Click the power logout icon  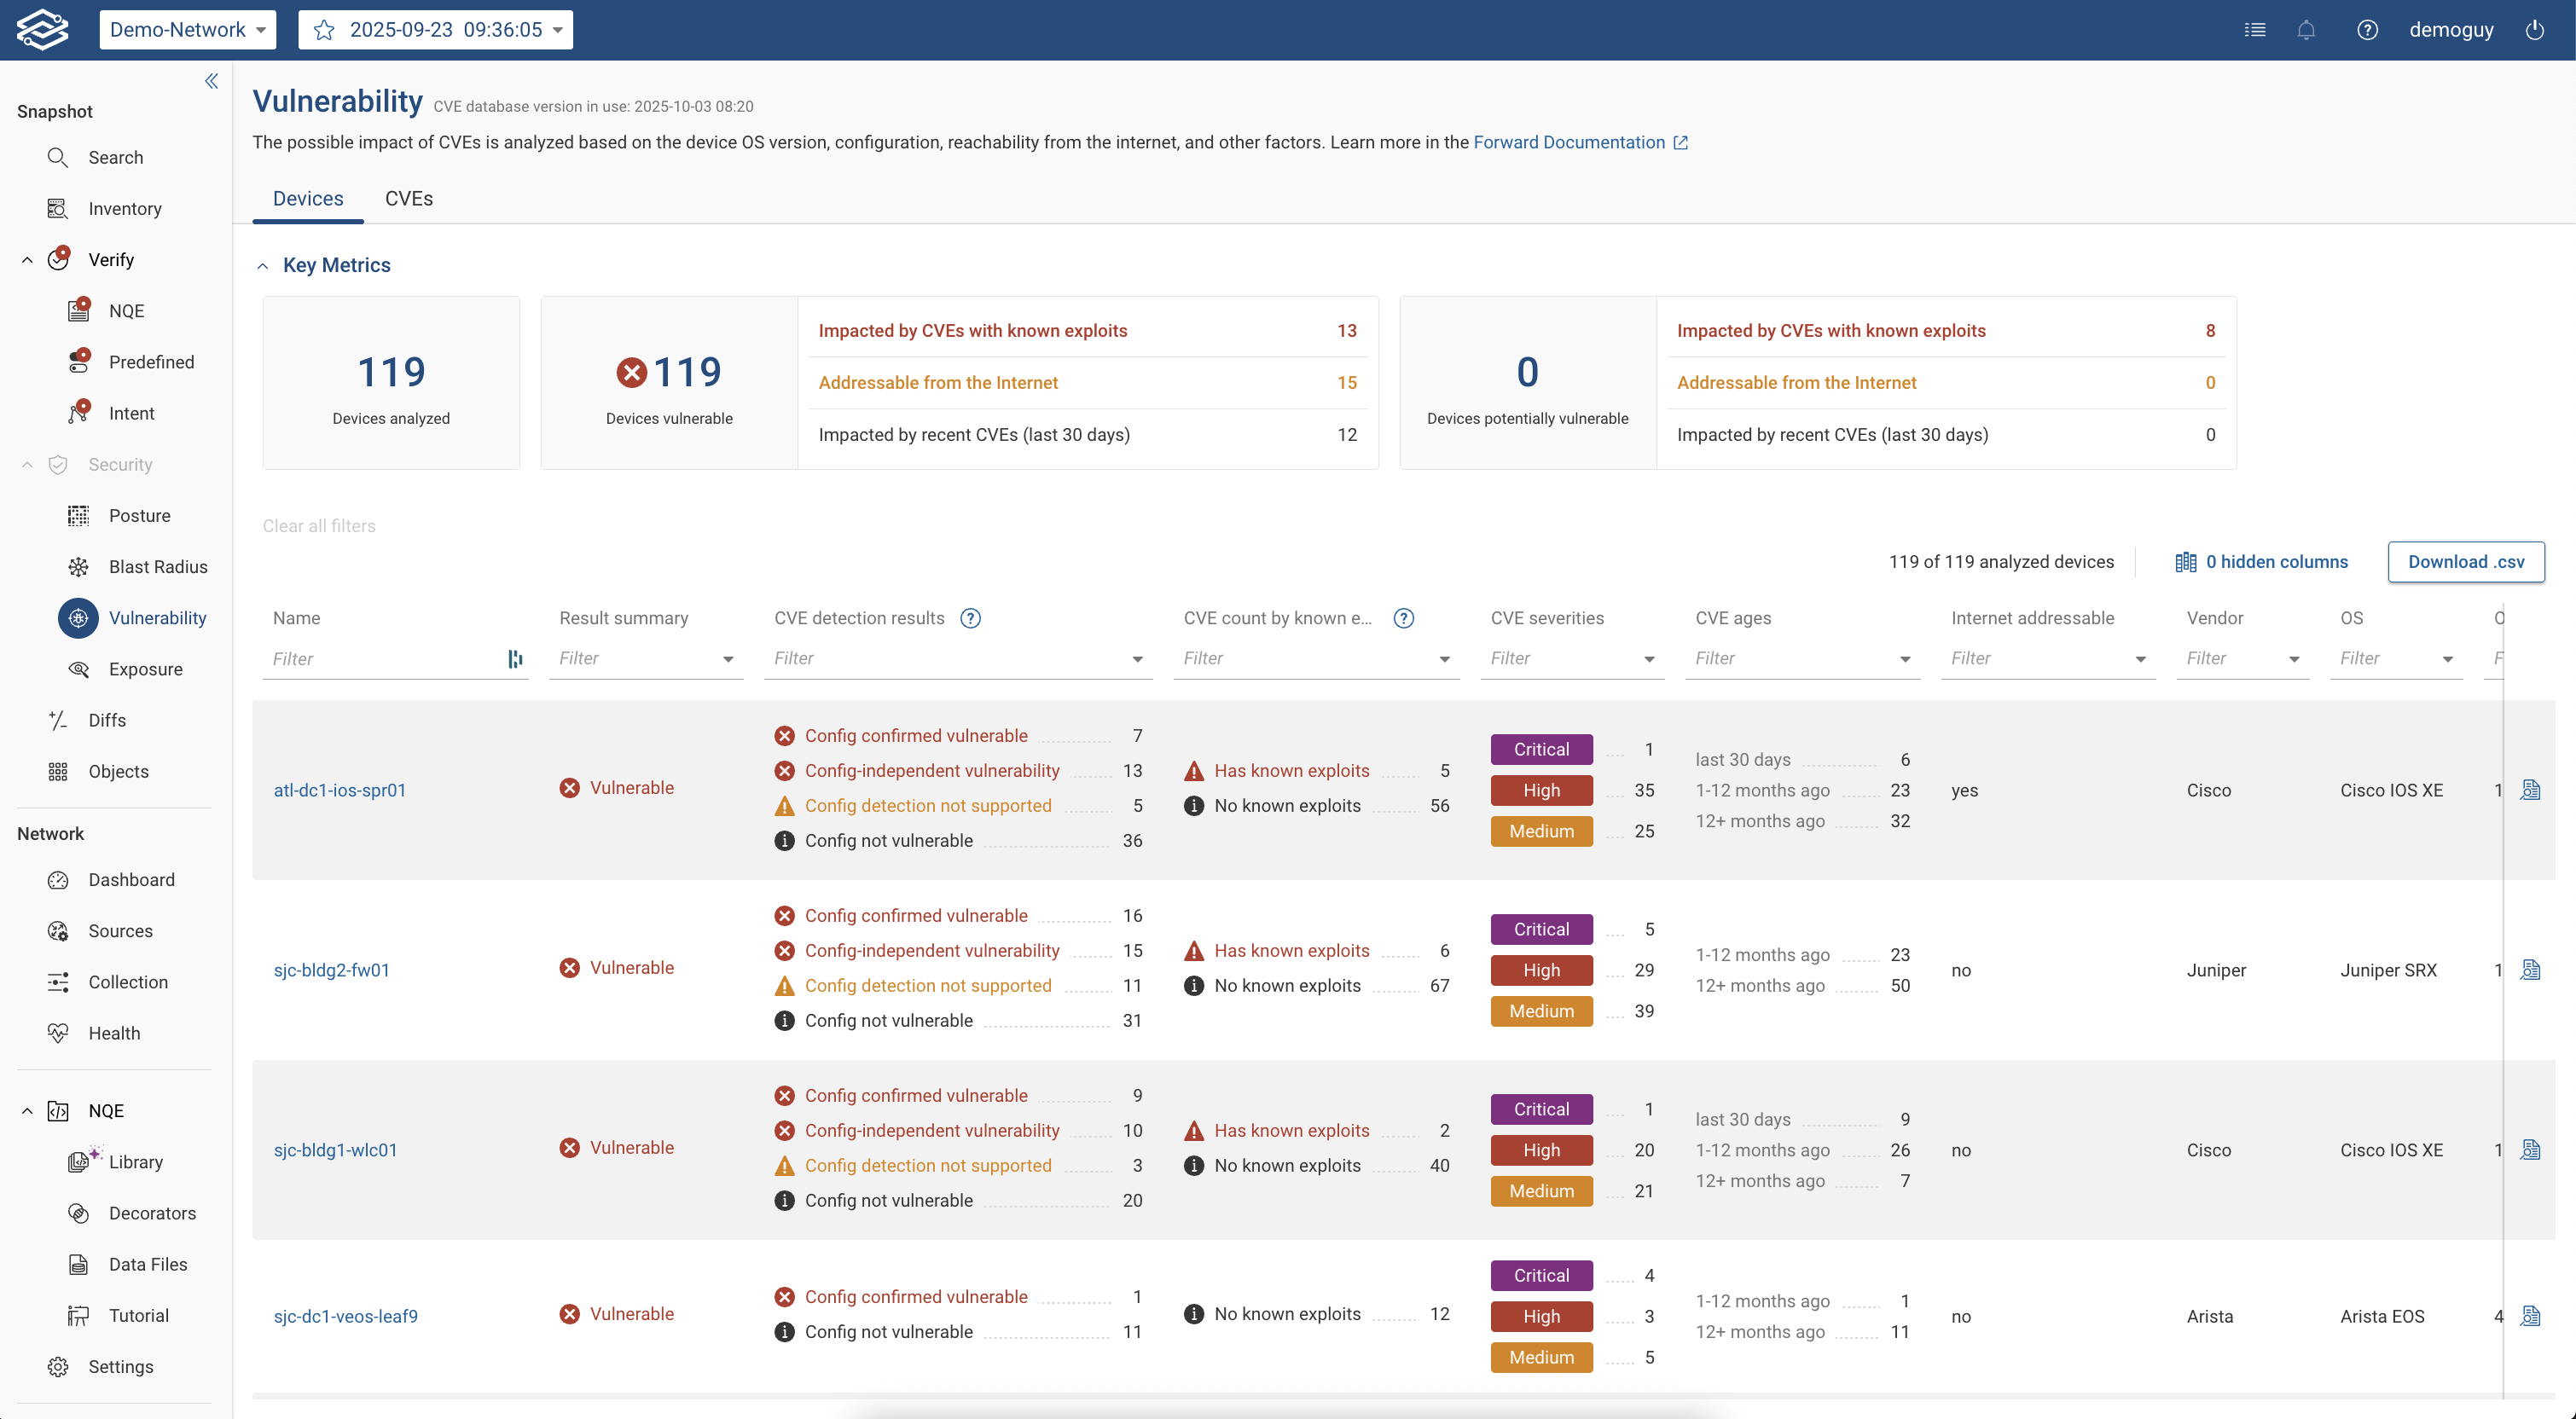pos(2535,30)
